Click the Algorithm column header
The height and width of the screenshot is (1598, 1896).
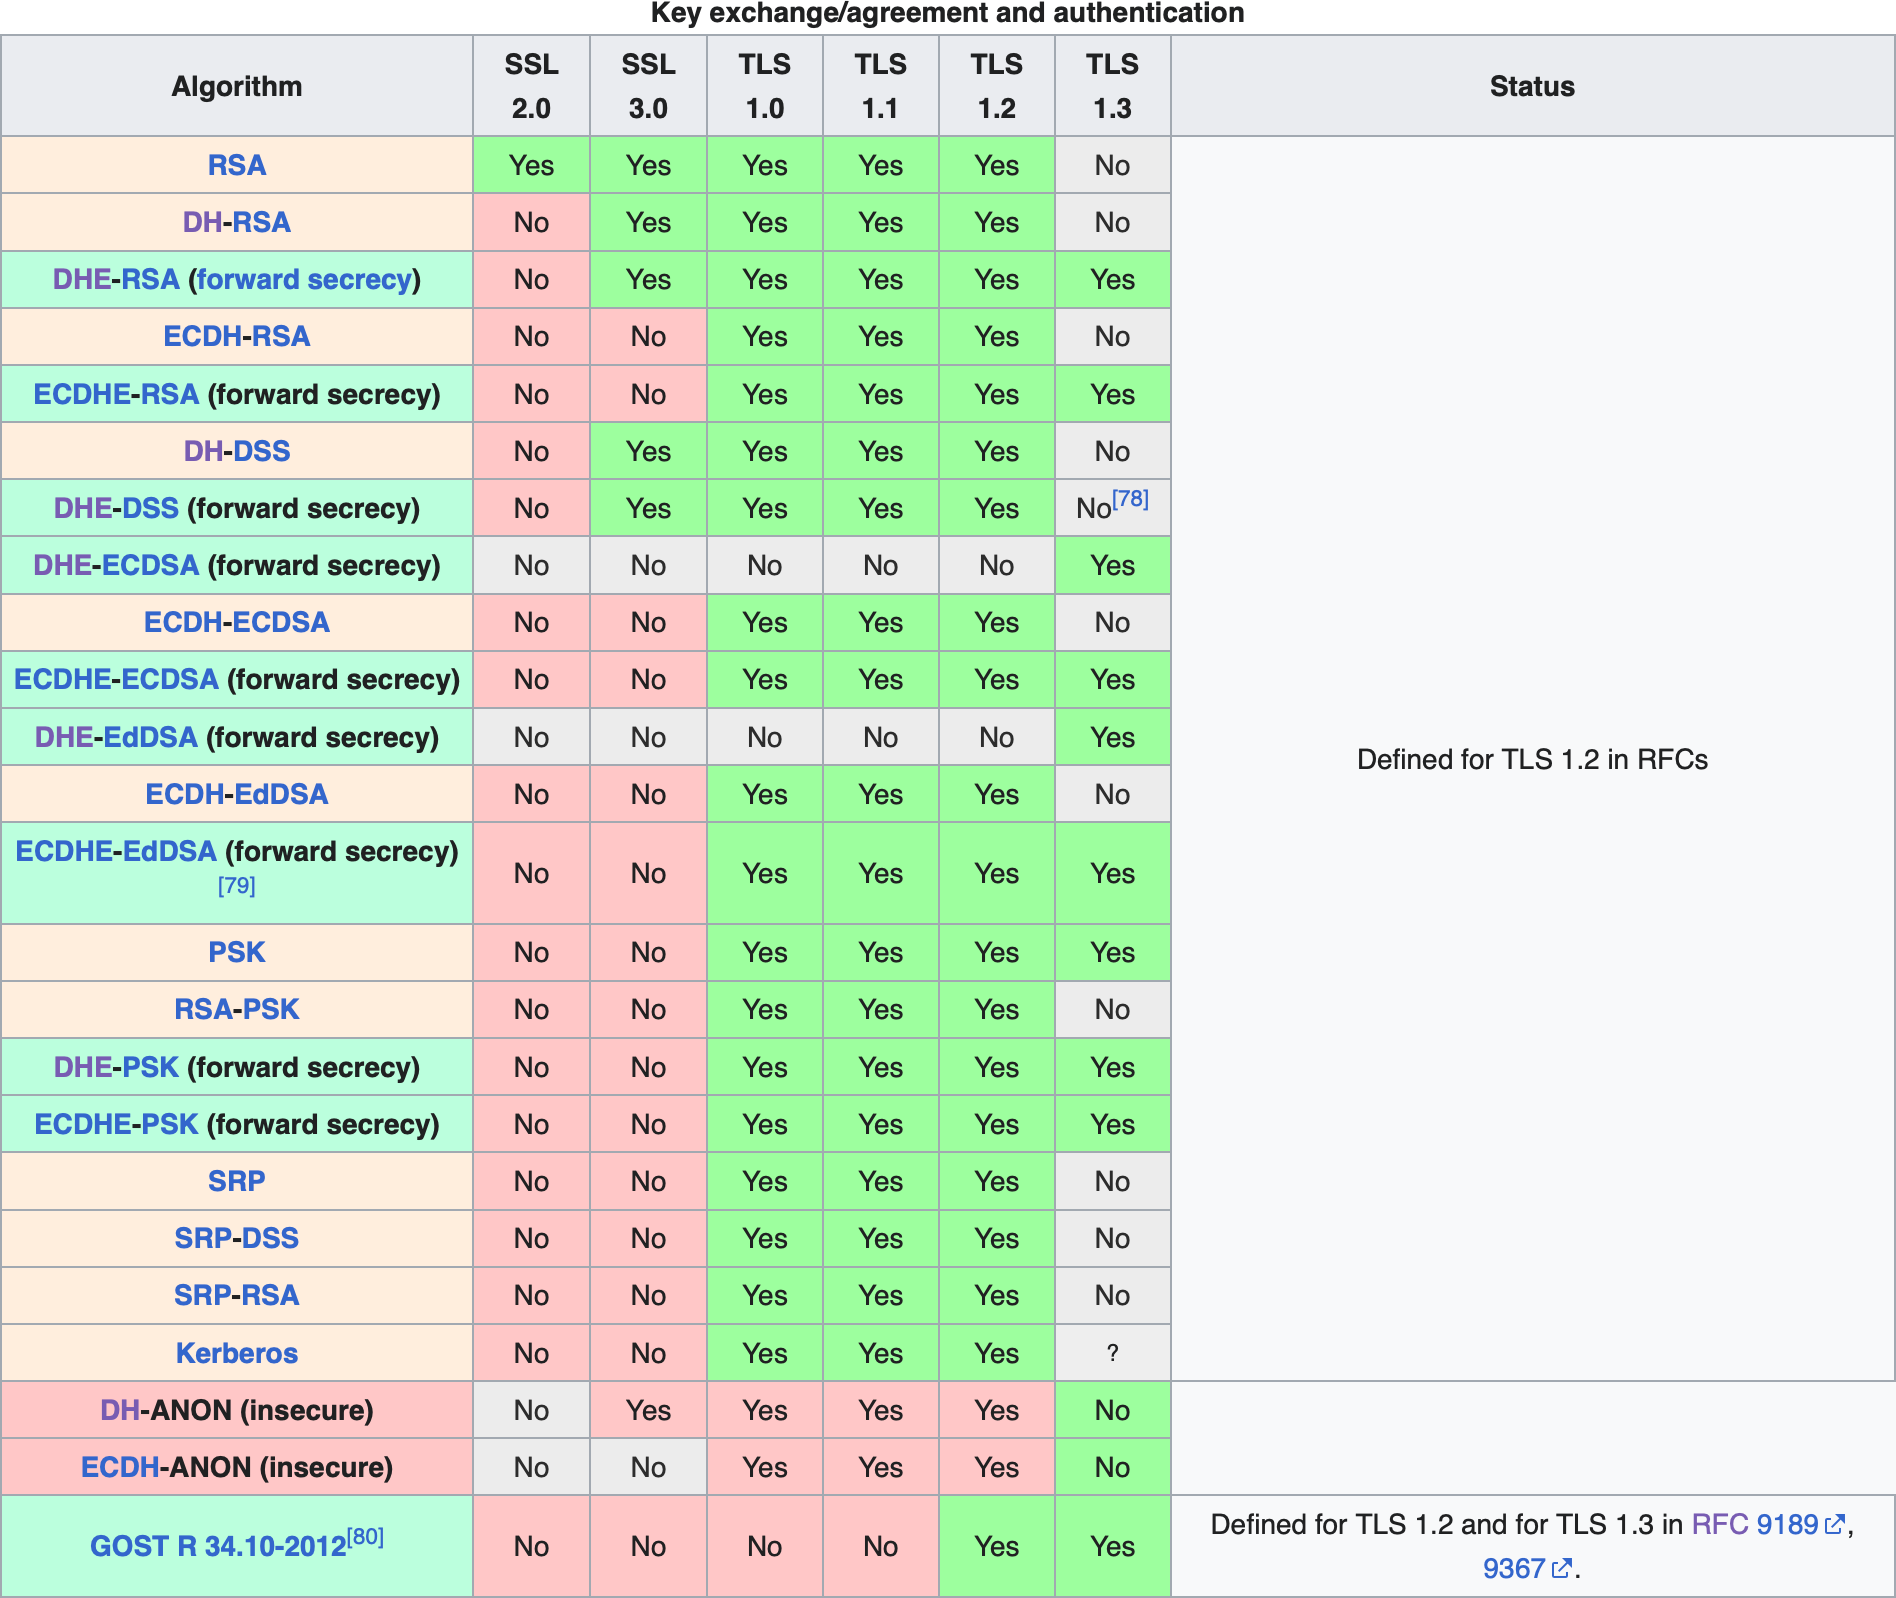pos(237,86)
